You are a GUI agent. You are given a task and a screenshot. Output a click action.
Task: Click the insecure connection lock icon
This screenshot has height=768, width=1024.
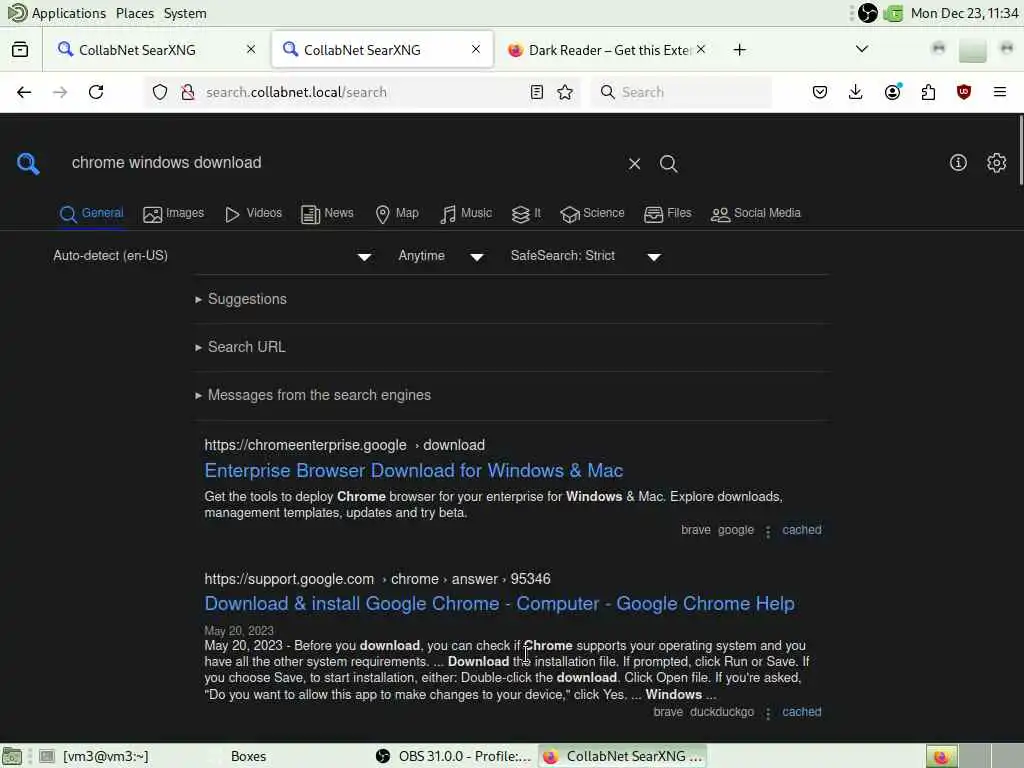click(187, 92)
